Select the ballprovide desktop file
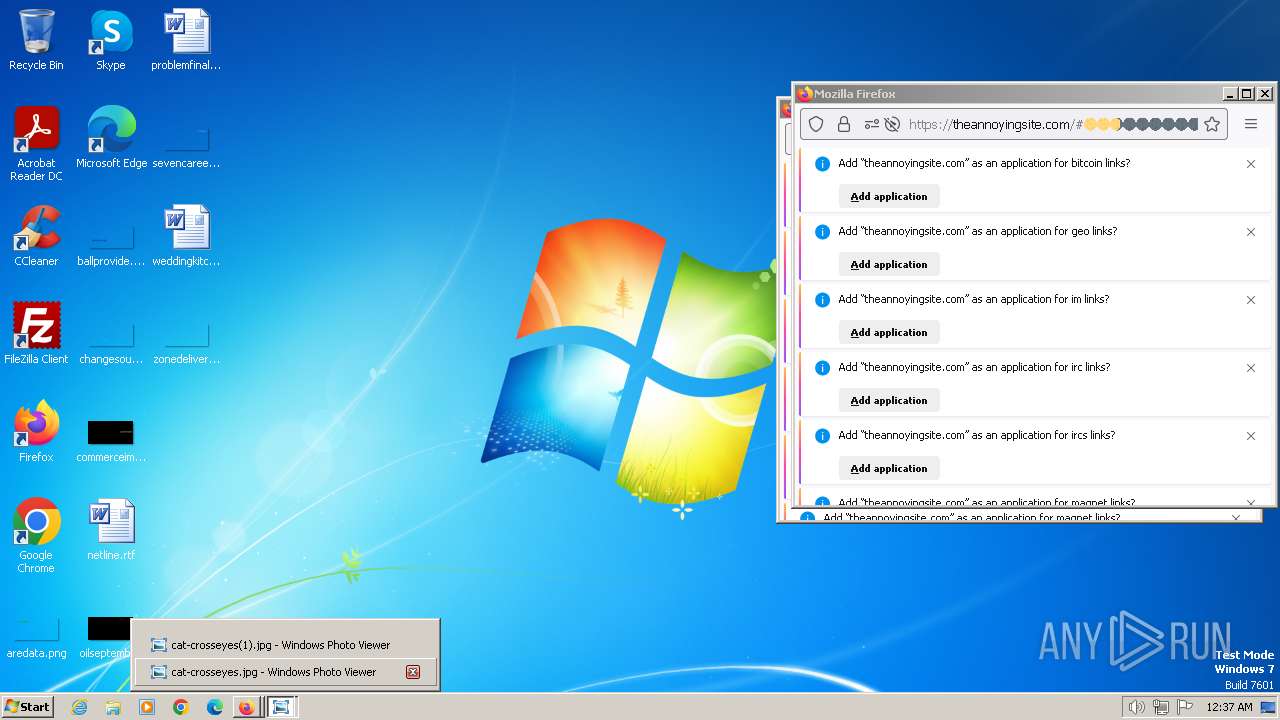Screen dimensions: 1280x720 coord(111,244)
